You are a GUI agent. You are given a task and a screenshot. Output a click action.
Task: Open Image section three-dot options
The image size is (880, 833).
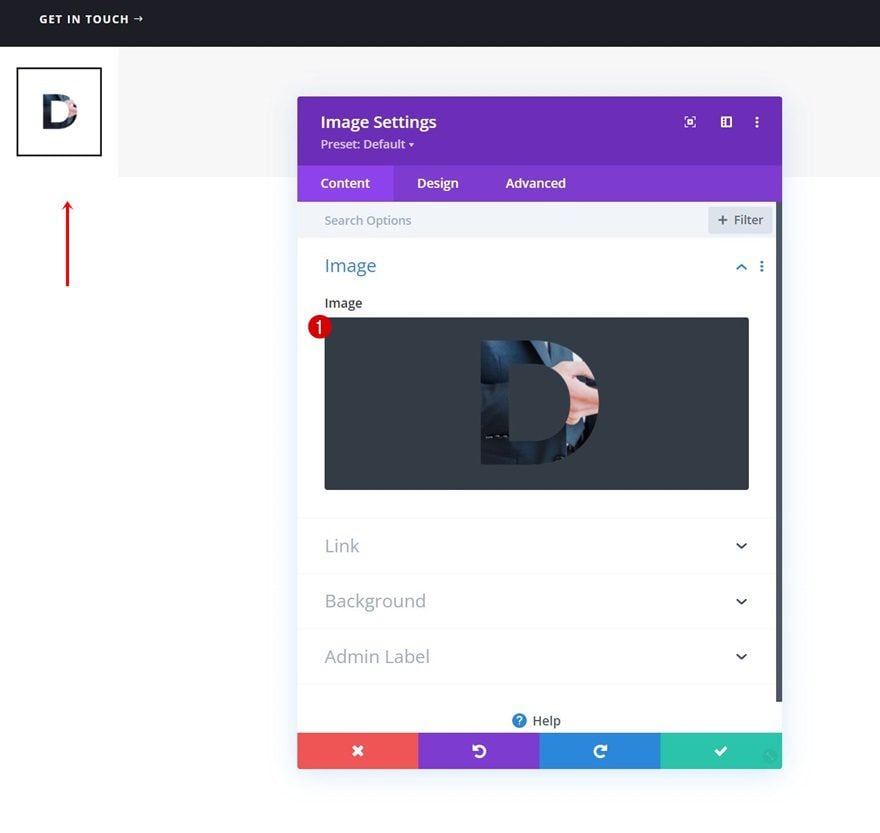coord(761,266)
